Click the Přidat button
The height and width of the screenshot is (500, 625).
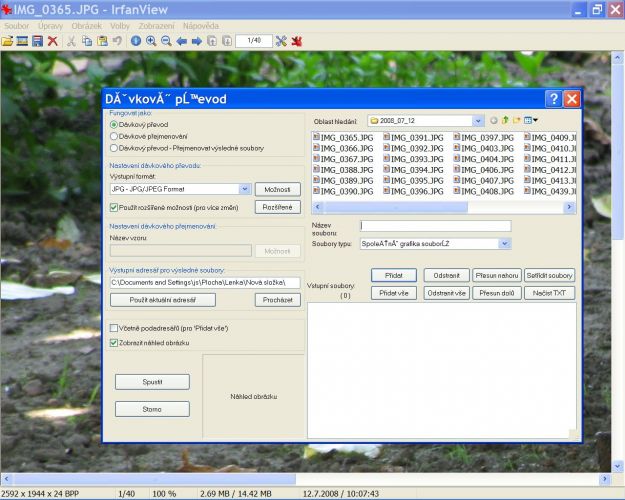point(394,276)
